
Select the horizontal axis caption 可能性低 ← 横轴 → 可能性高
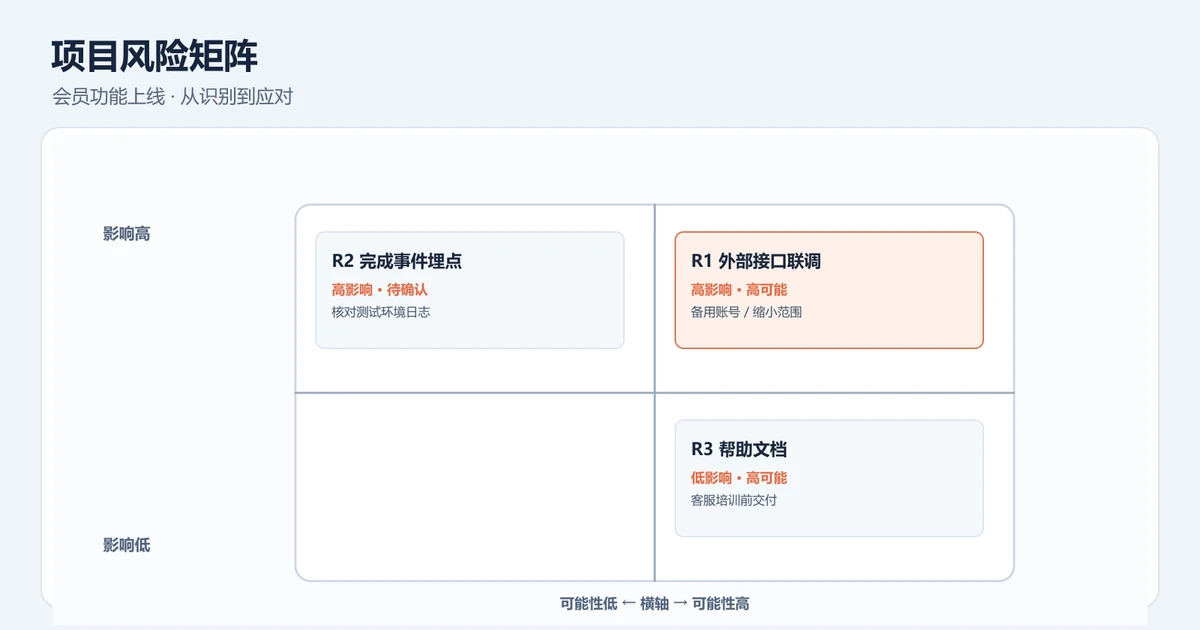point(655,603)
